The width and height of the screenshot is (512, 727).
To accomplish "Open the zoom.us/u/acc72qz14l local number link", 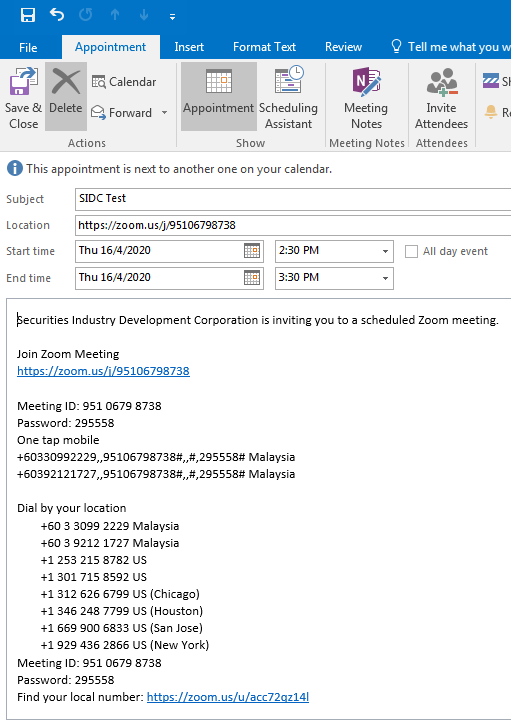I will tap(228, 697).
